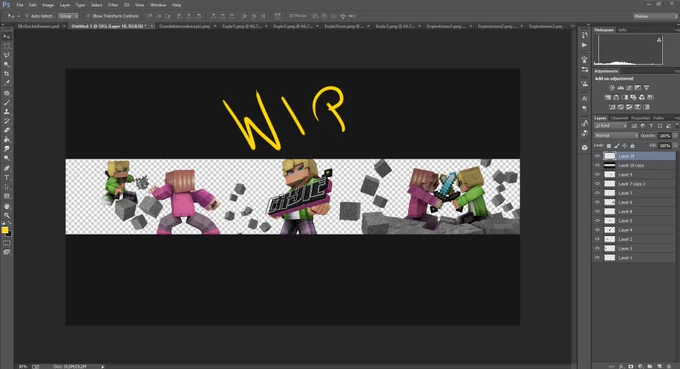Click the lock position icon

(624, 146)
